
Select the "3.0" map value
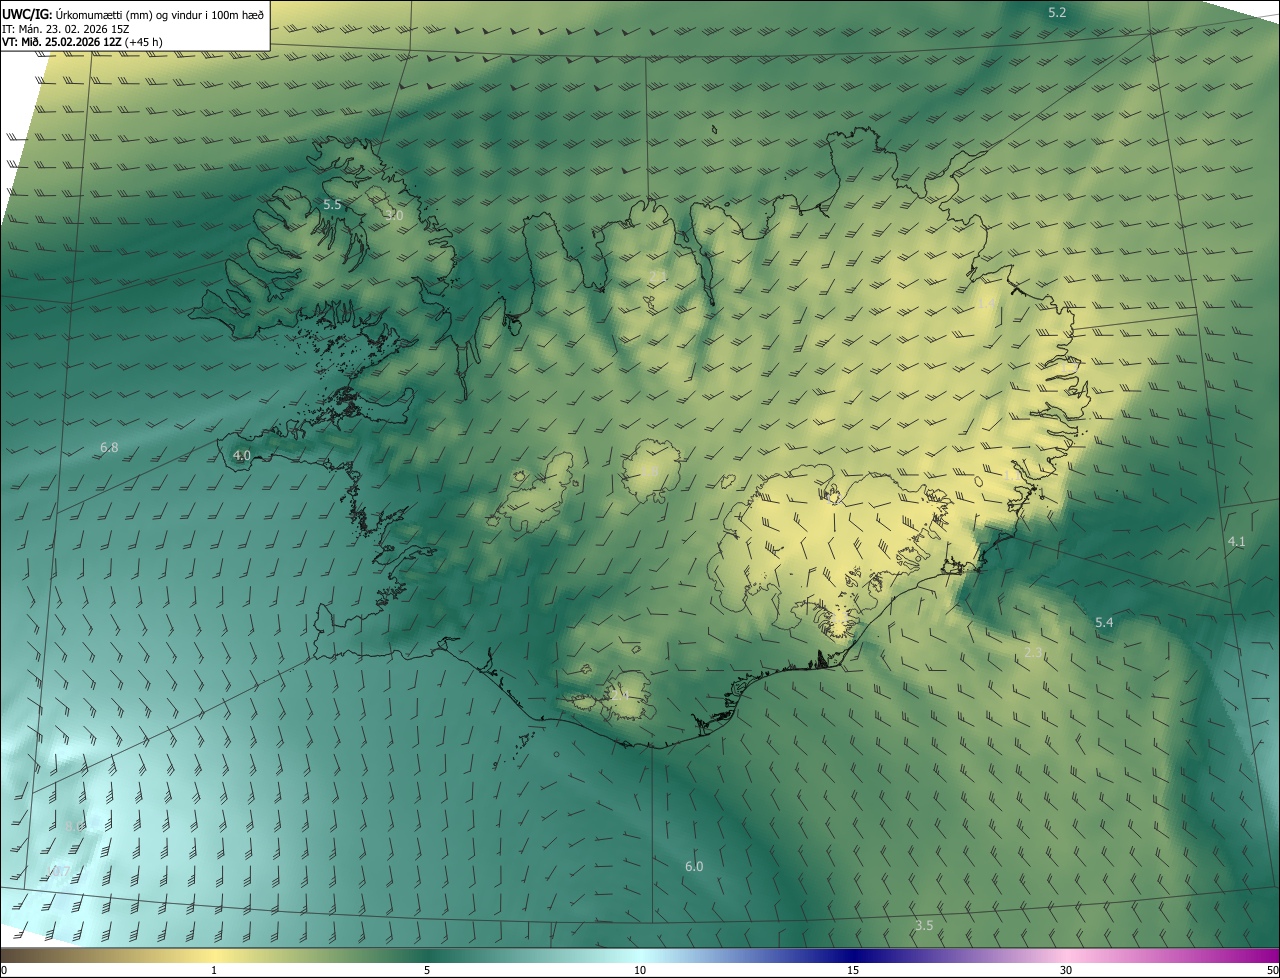pos(394,215)
